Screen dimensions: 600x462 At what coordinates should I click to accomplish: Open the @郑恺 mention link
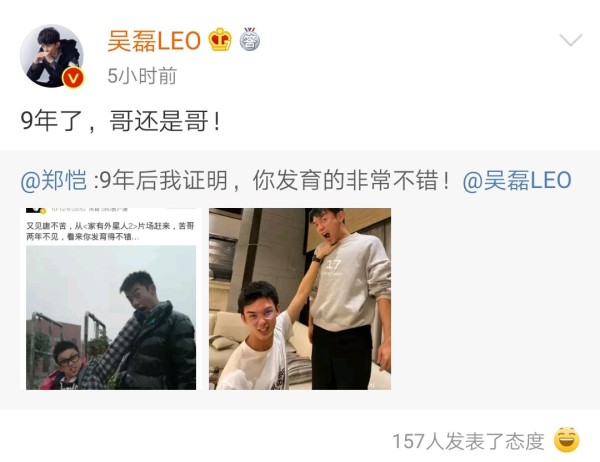[54, 180]
